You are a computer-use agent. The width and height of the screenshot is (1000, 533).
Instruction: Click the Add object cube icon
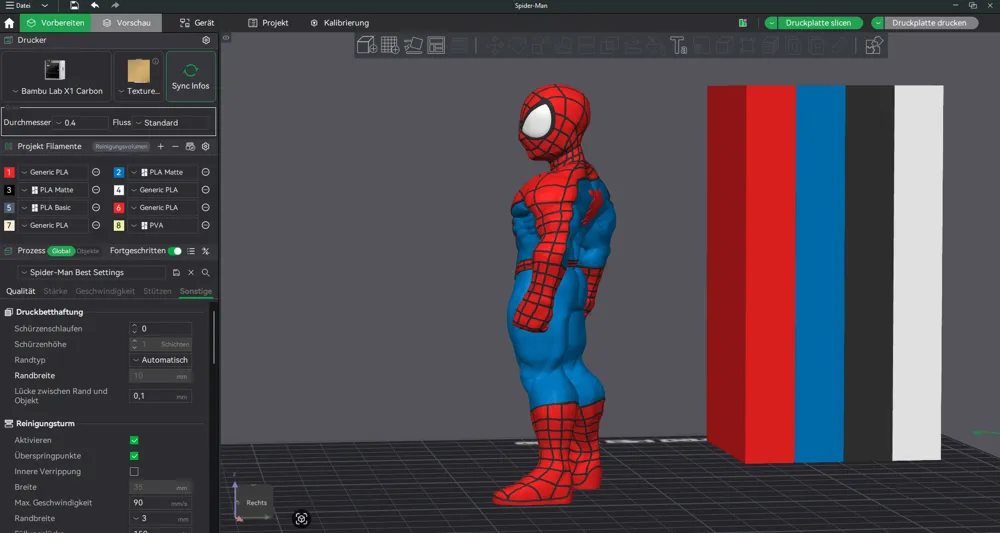coord(367,45)
